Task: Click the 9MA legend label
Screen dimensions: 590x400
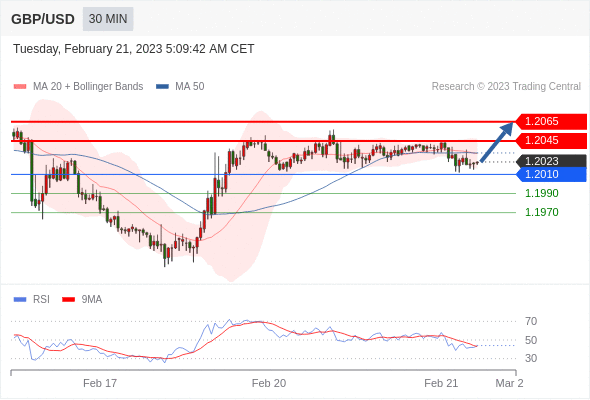Action: 92,300
